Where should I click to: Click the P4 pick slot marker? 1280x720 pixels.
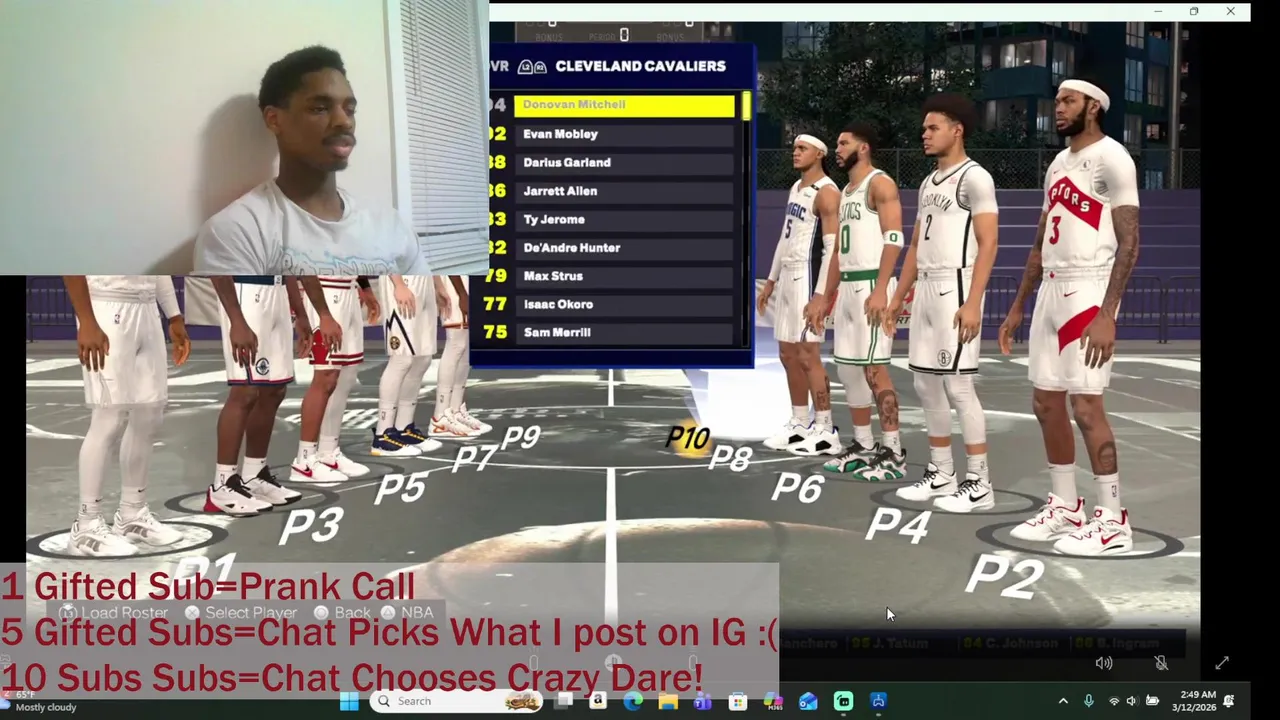click(x=898, y=526)
